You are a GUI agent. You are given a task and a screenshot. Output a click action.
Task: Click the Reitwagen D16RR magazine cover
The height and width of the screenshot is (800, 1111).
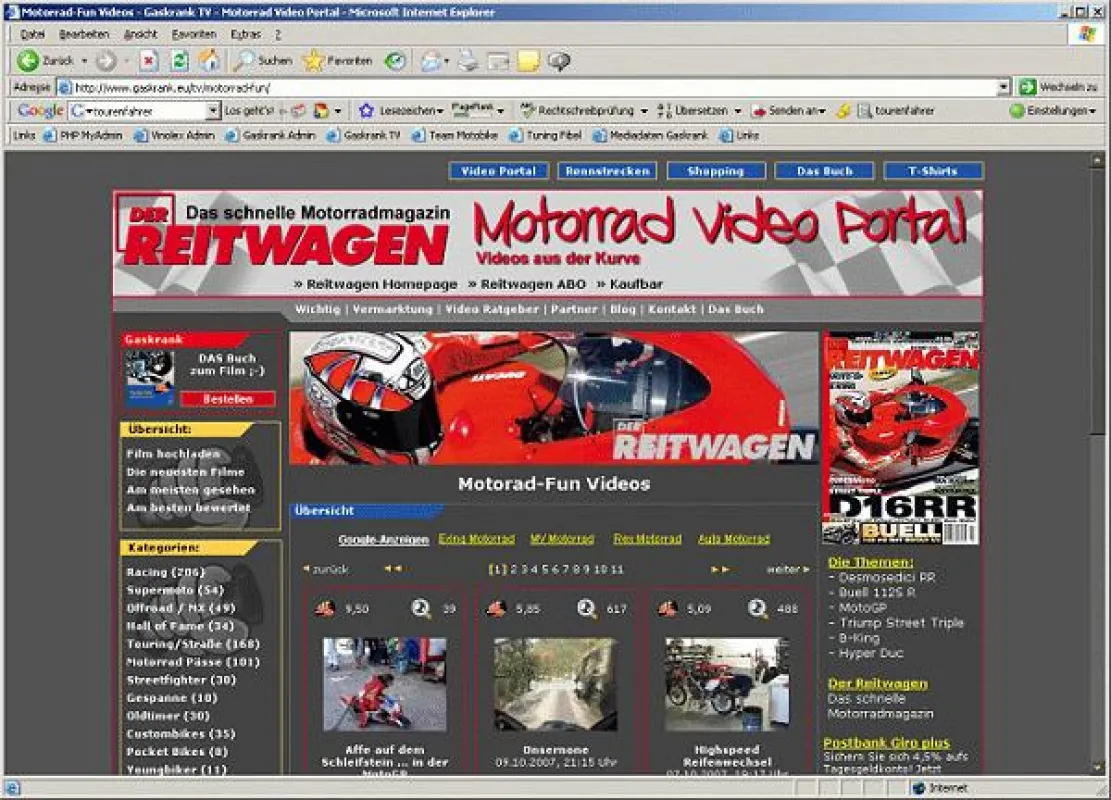coord(901,439)
